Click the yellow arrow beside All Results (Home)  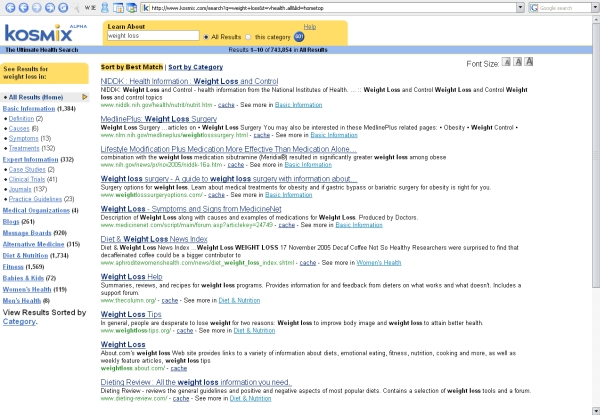tap(85, 97)
